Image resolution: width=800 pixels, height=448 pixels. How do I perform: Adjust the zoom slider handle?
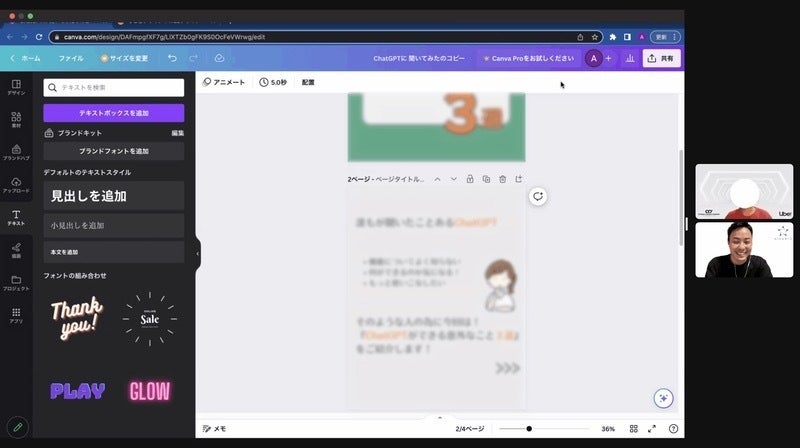click(529, 429)
